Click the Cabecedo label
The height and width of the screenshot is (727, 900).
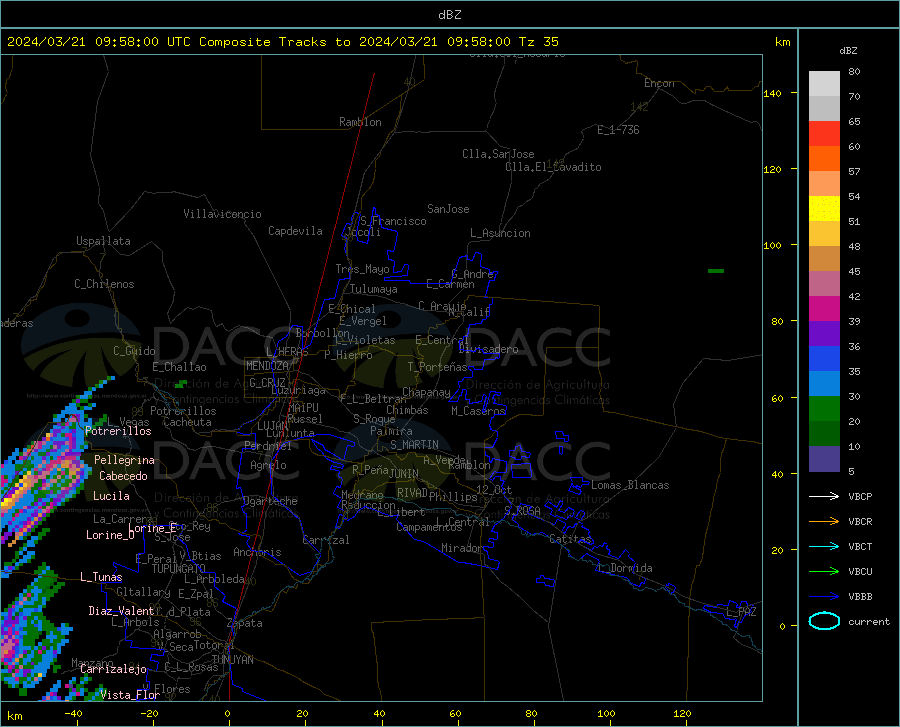pyautogui.click(x=123, y=476)
